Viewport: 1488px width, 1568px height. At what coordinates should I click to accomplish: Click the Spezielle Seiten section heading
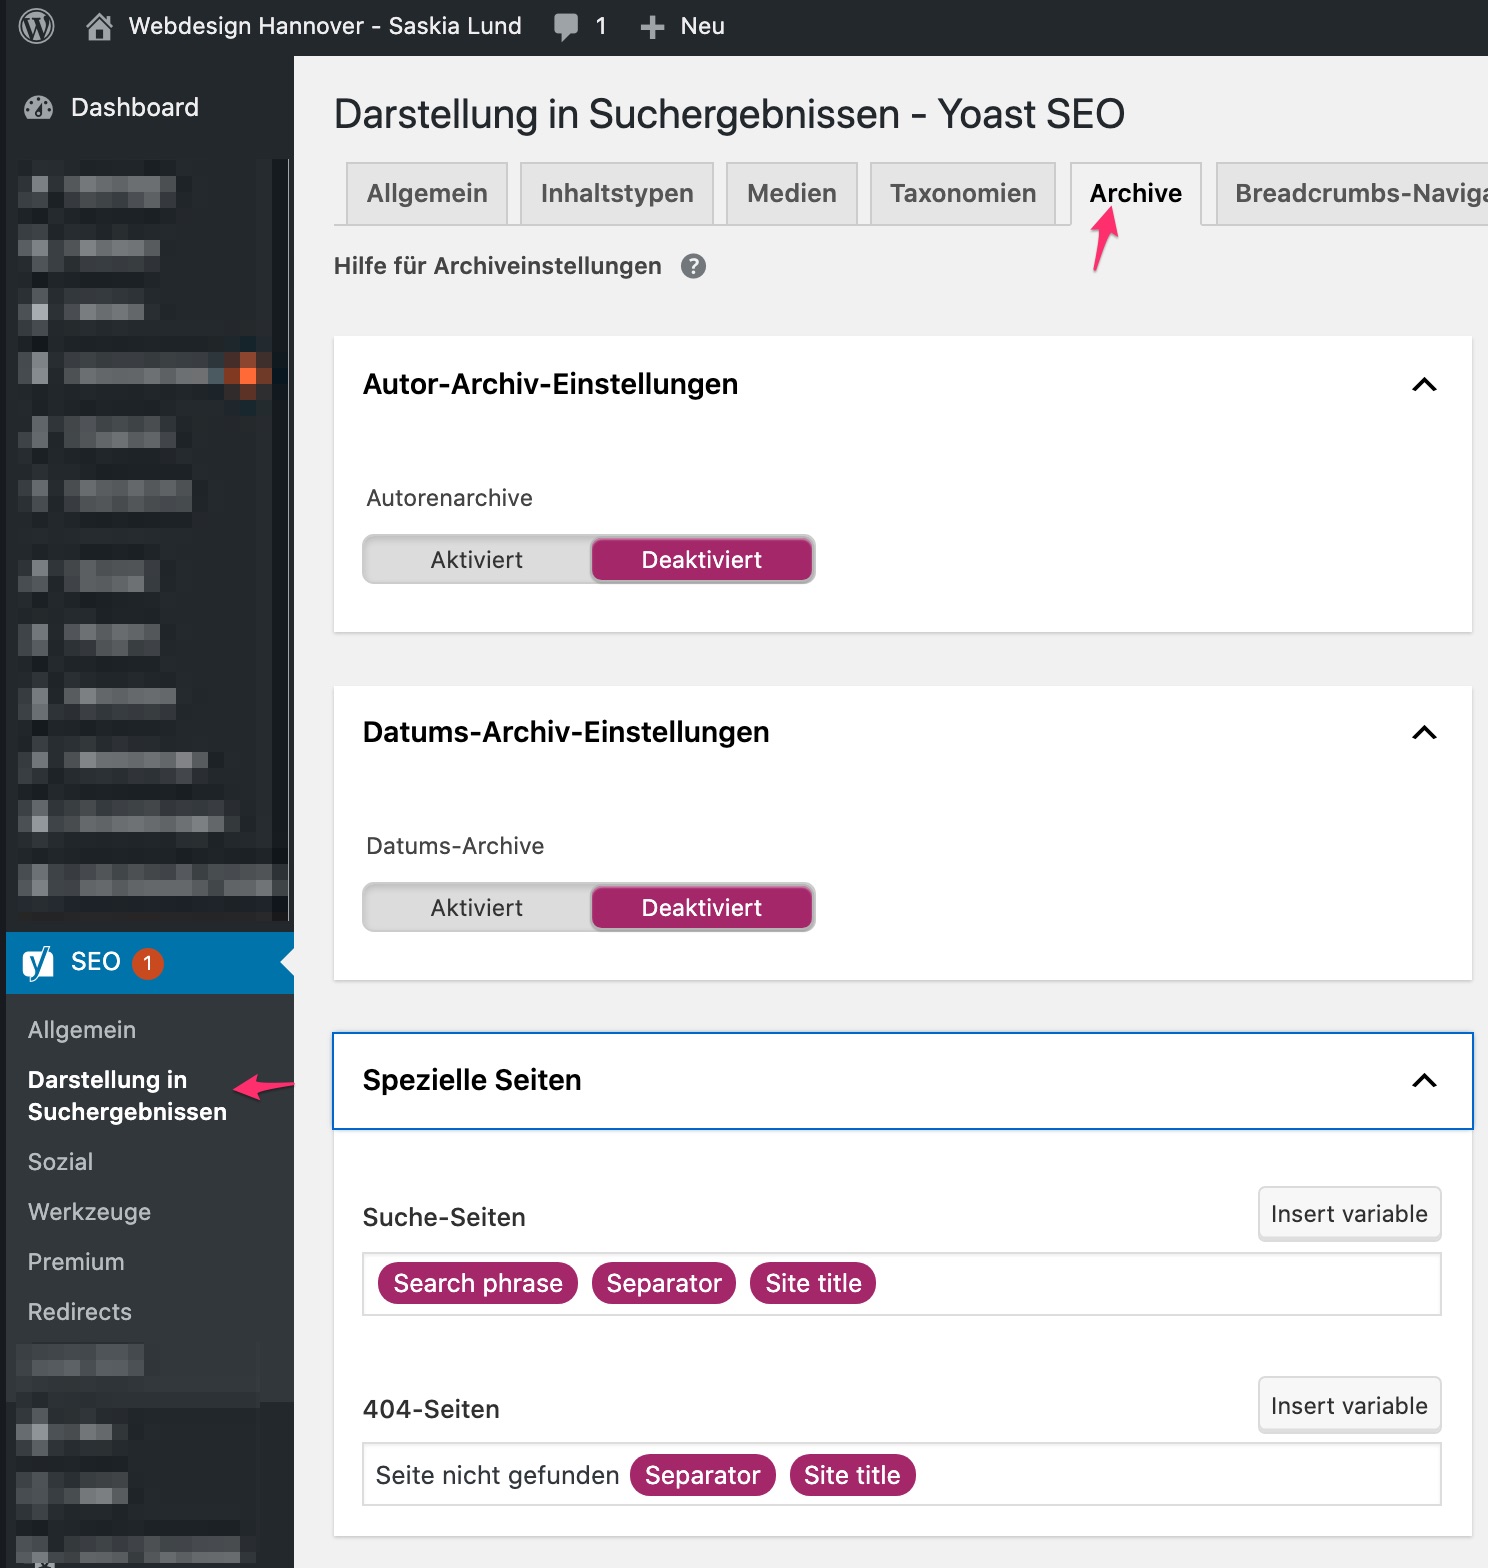(x=472, y=1081)
